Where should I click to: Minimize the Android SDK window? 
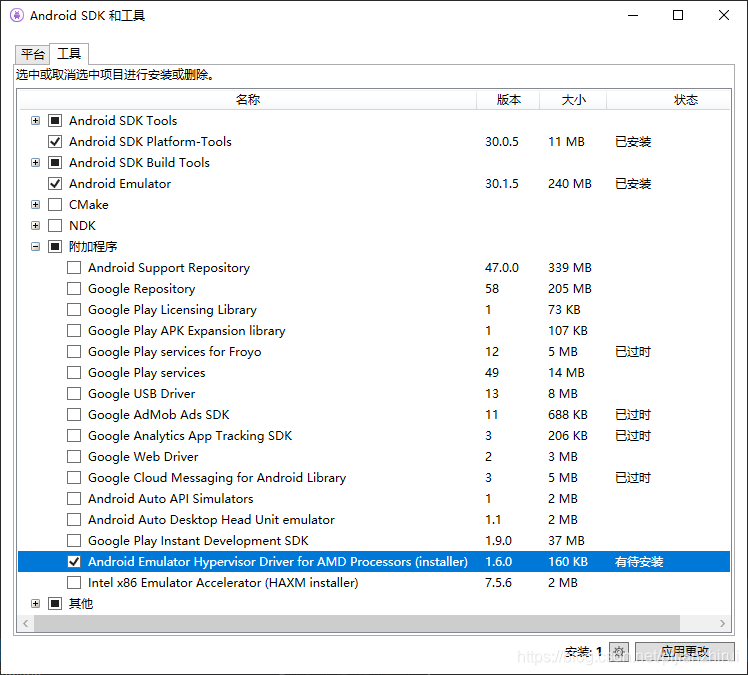(x=633, y=15)
